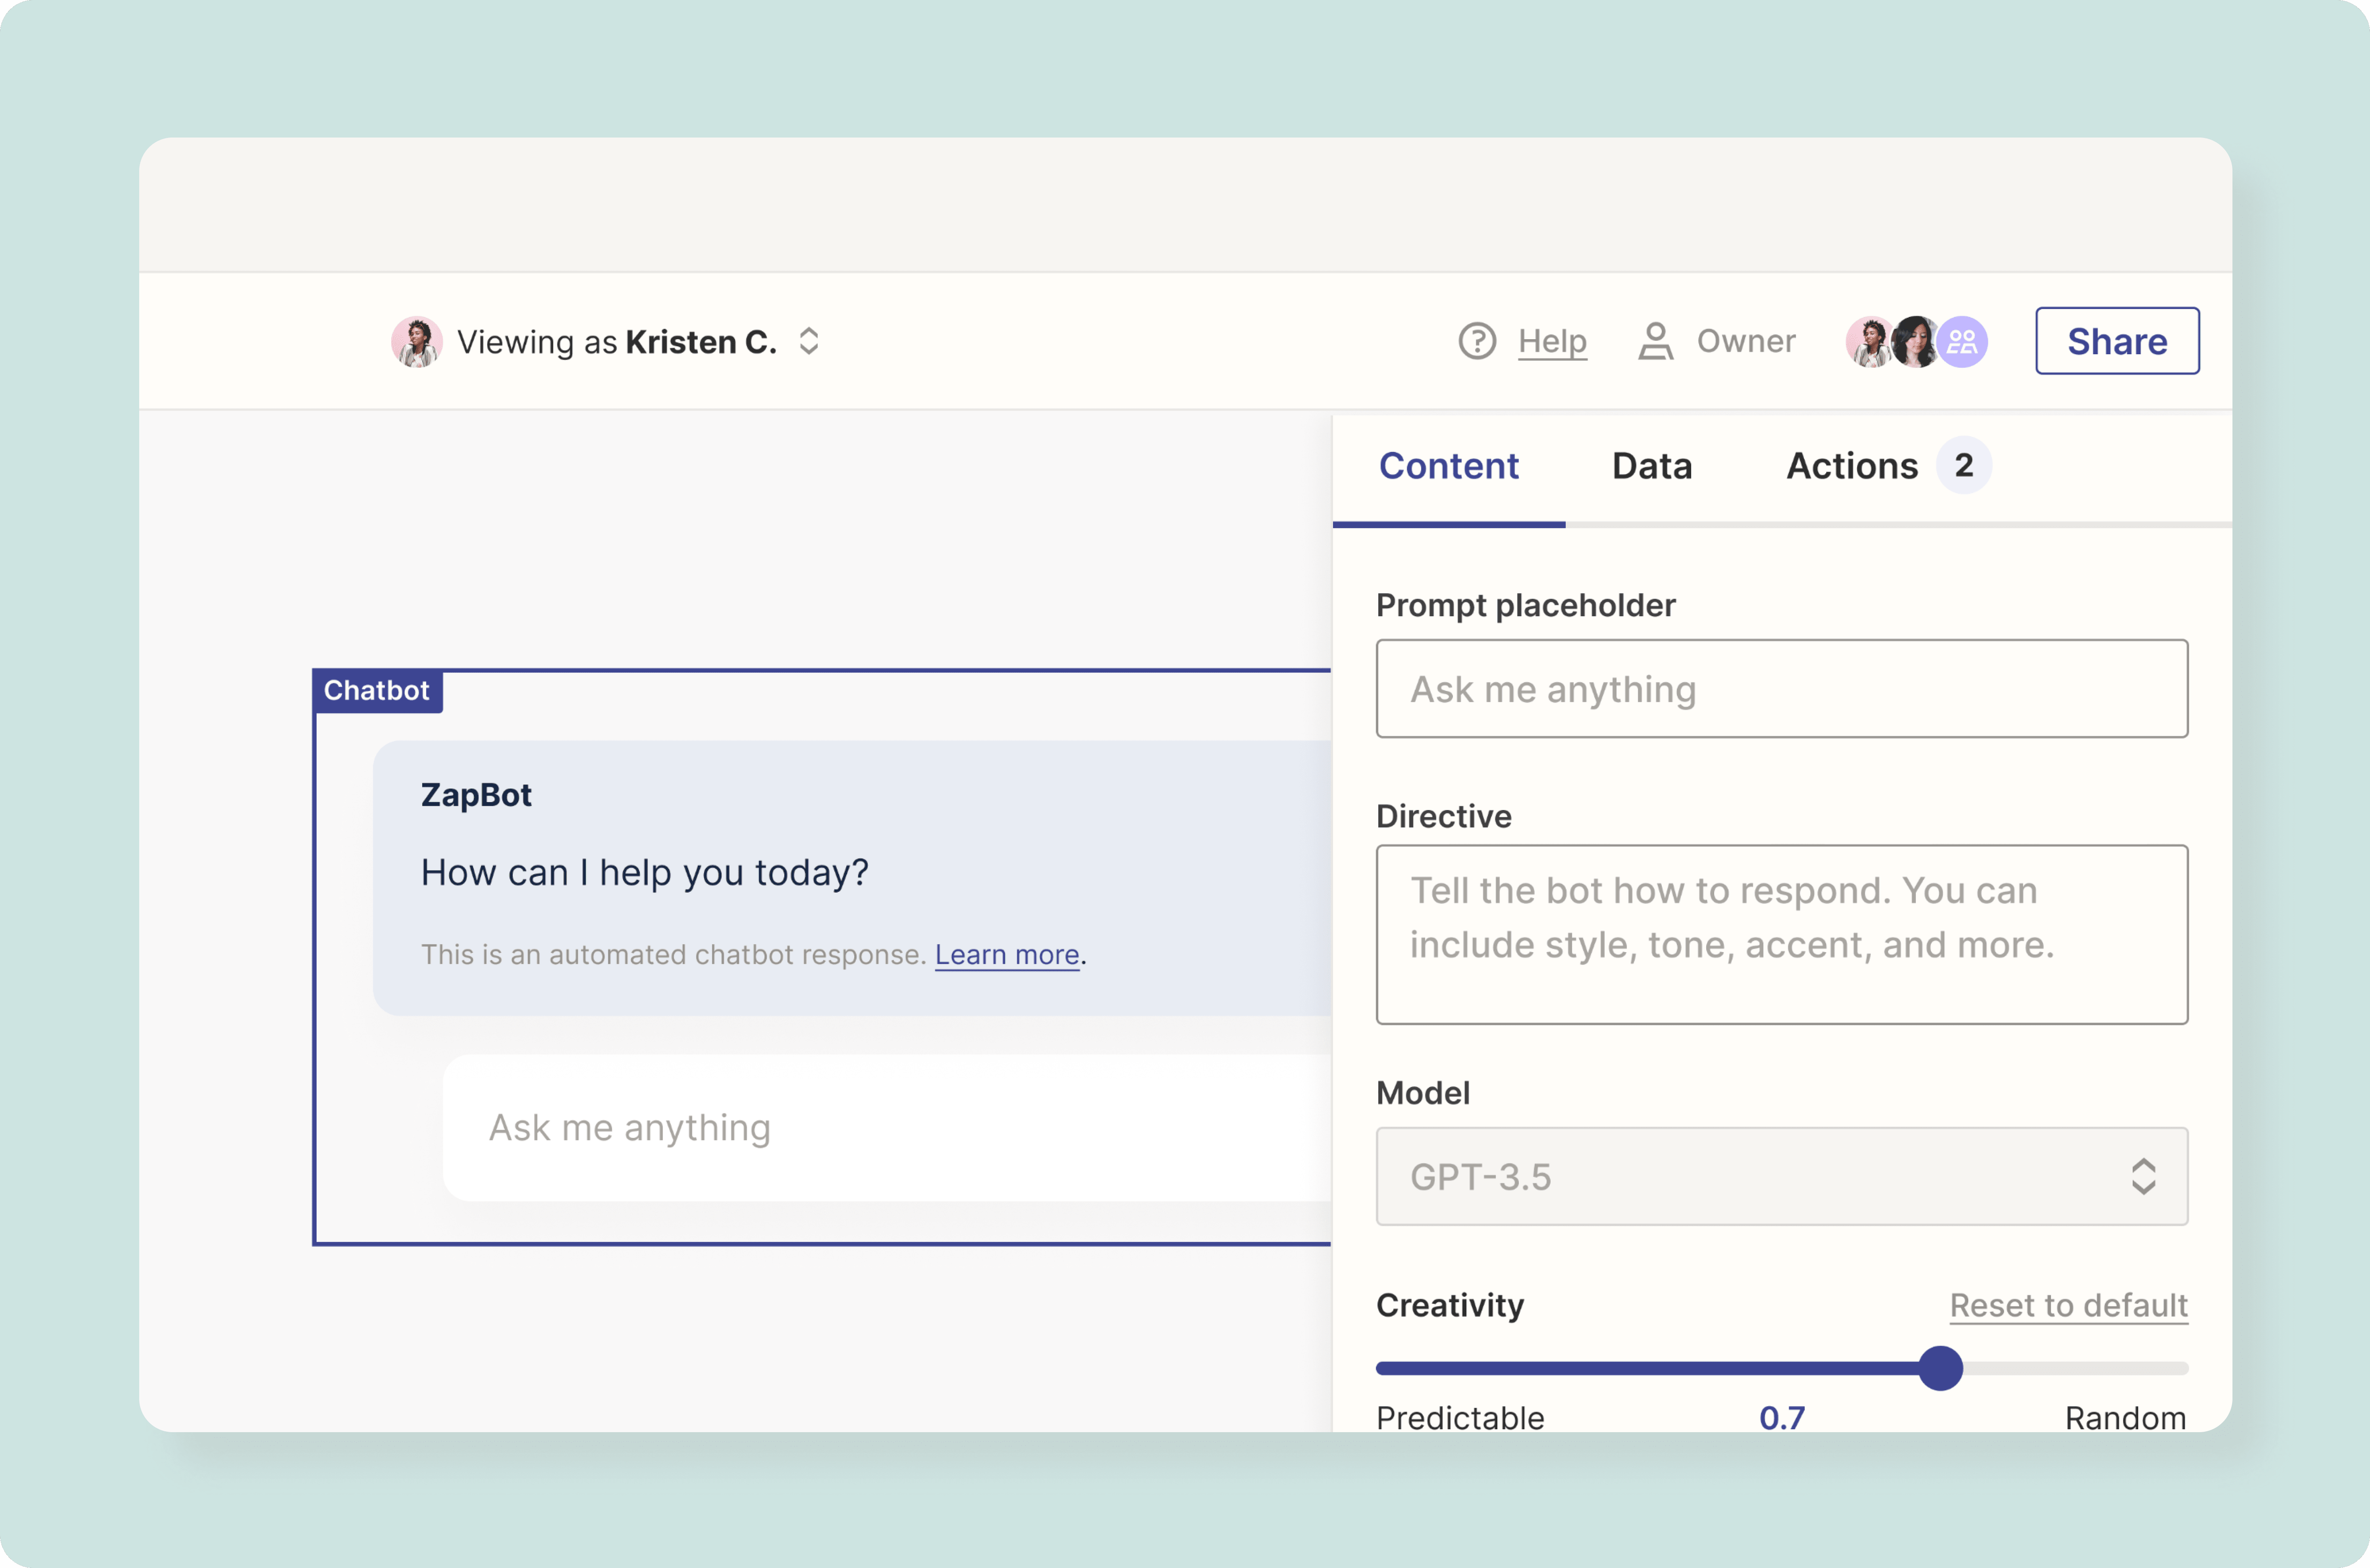The image size is (2370, 1568).
Task: Click the Actions count badge 2
Action: point(1964,465)
